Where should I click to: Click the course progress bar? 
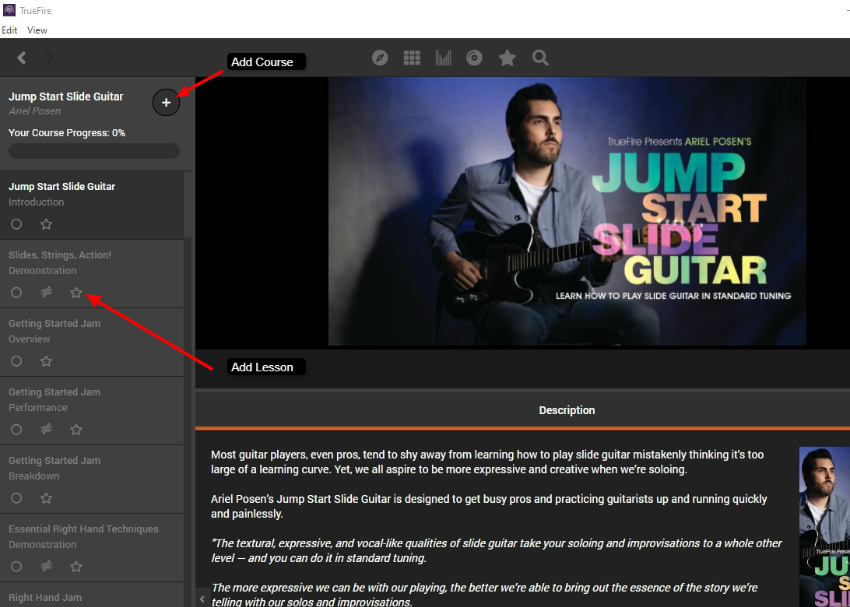point(94,151)
